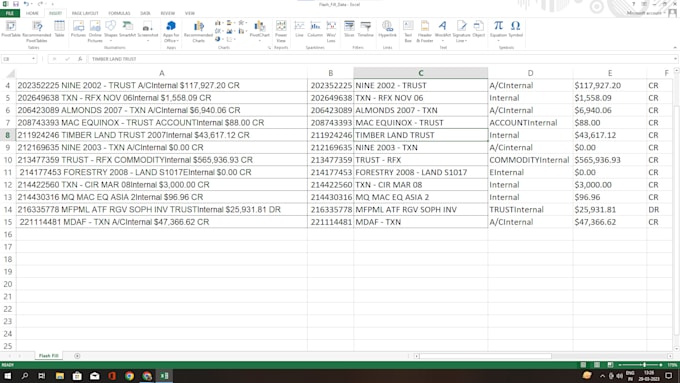Redo the last action

tap(40, 4)
